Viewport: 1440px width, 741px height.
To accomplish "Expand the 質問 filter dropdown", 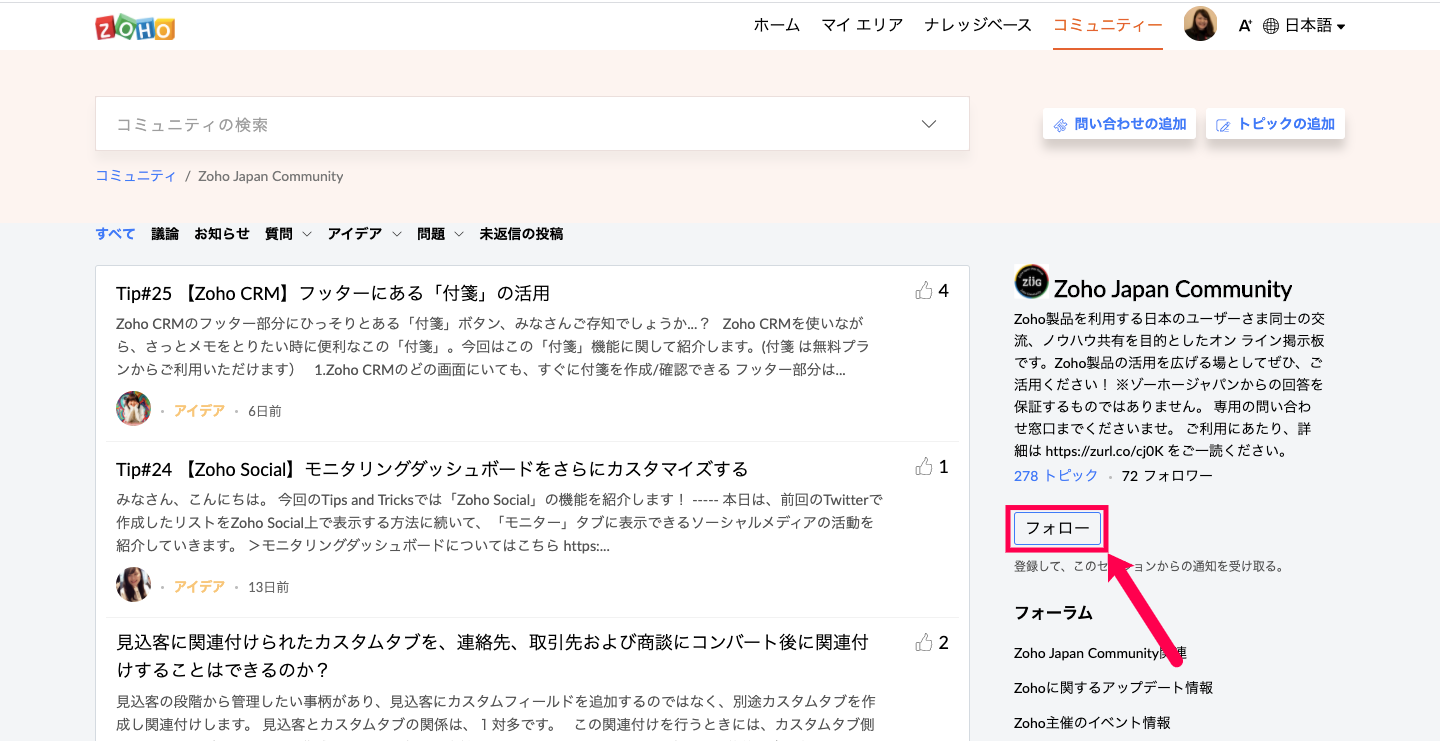I will click(x=306, y=234).
